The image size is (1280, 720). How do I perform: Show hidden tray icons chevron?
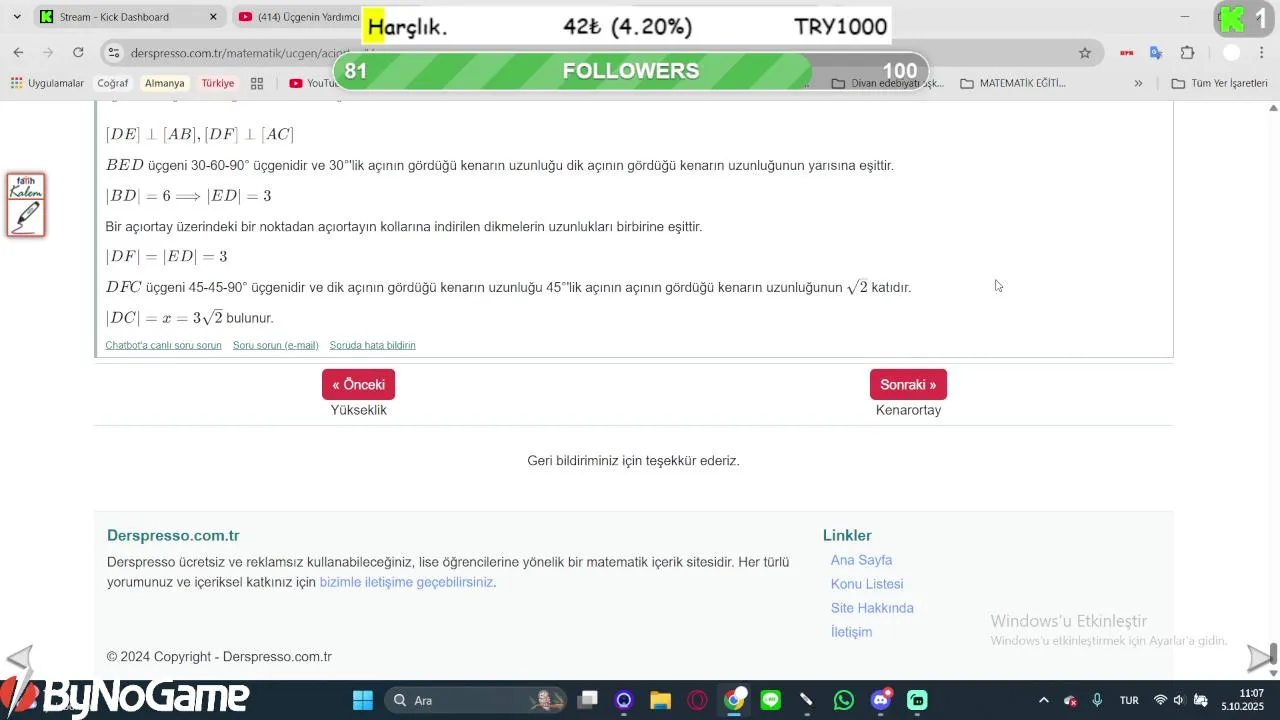pos(1044,700)
